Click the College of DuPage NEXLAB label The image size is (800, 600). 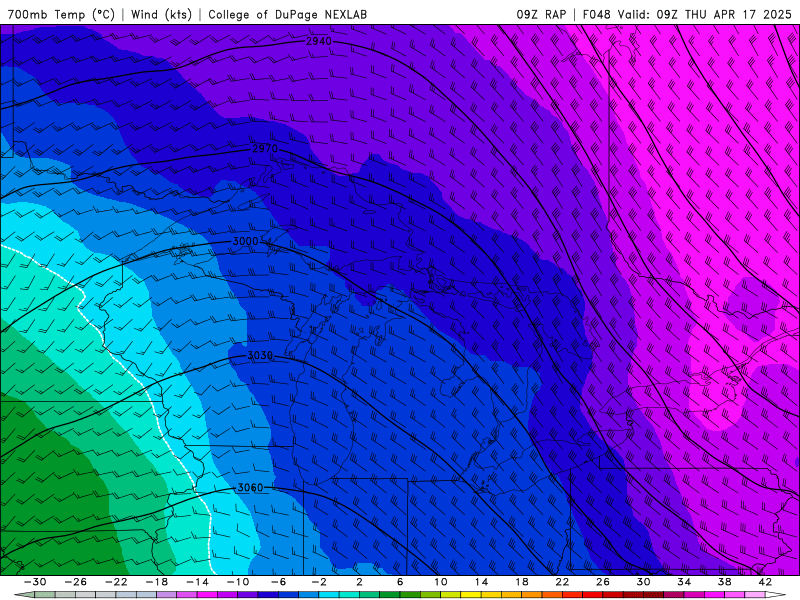click(287, 14)
